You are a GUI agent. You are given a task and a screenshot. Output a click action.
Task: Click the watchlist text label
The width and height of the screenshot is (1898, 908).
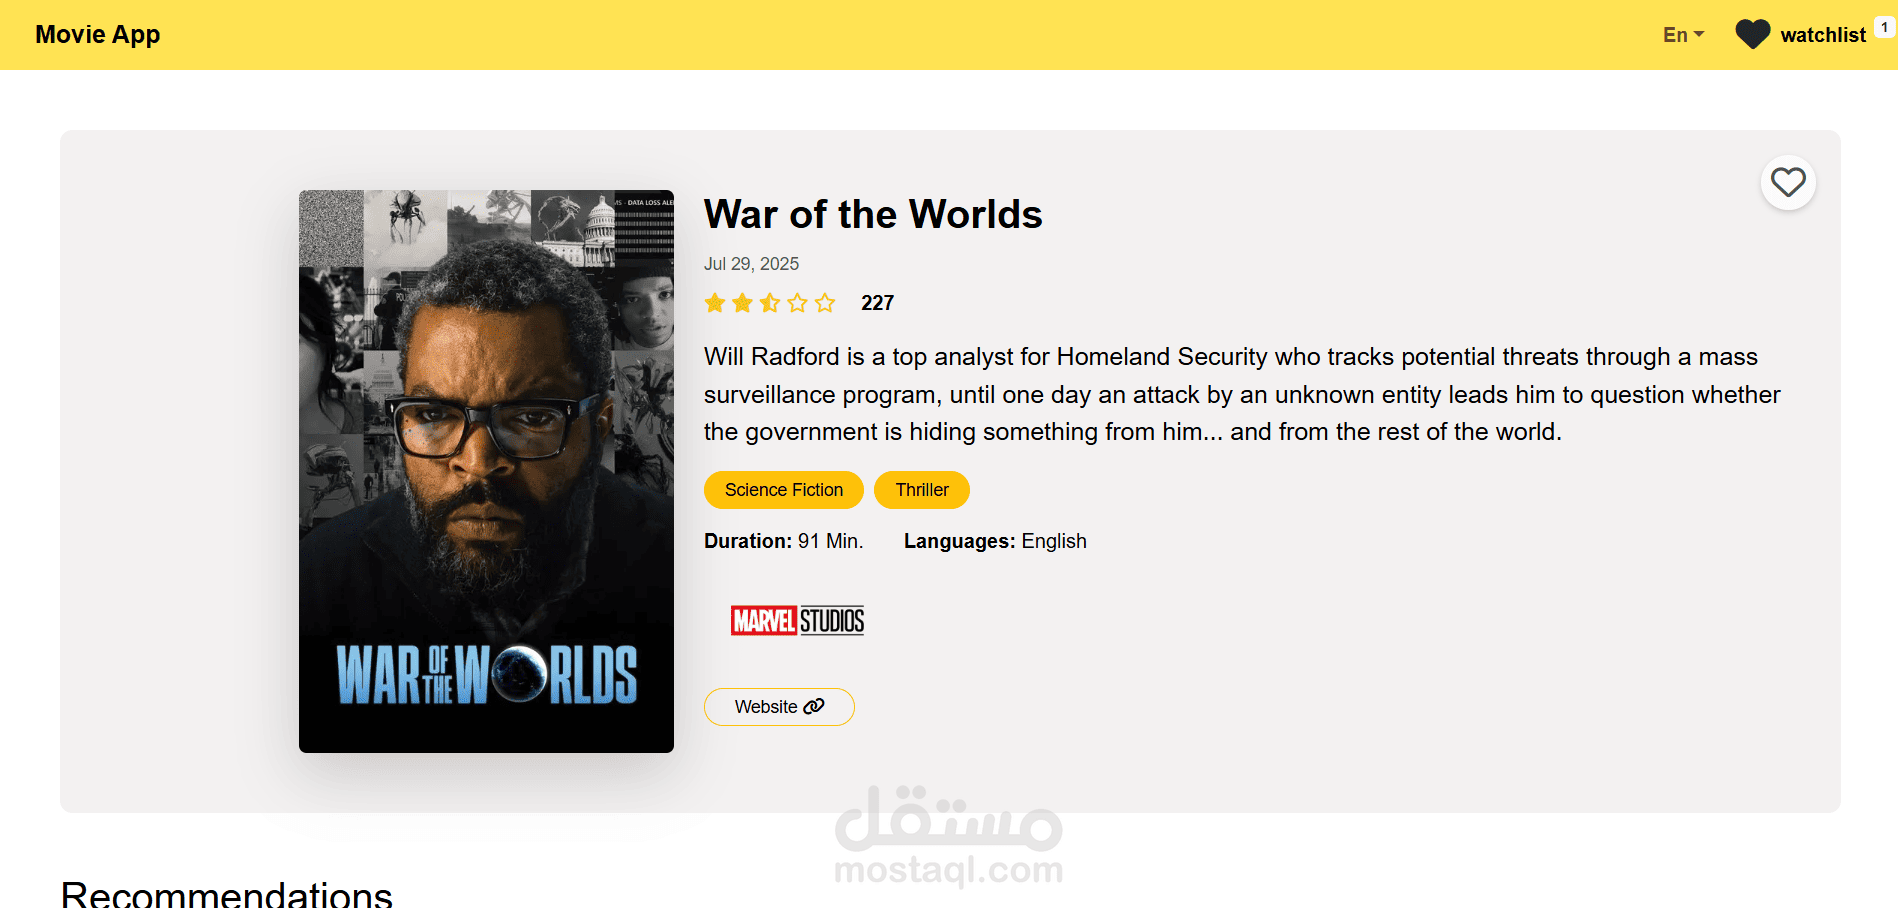pos(1823,35)
